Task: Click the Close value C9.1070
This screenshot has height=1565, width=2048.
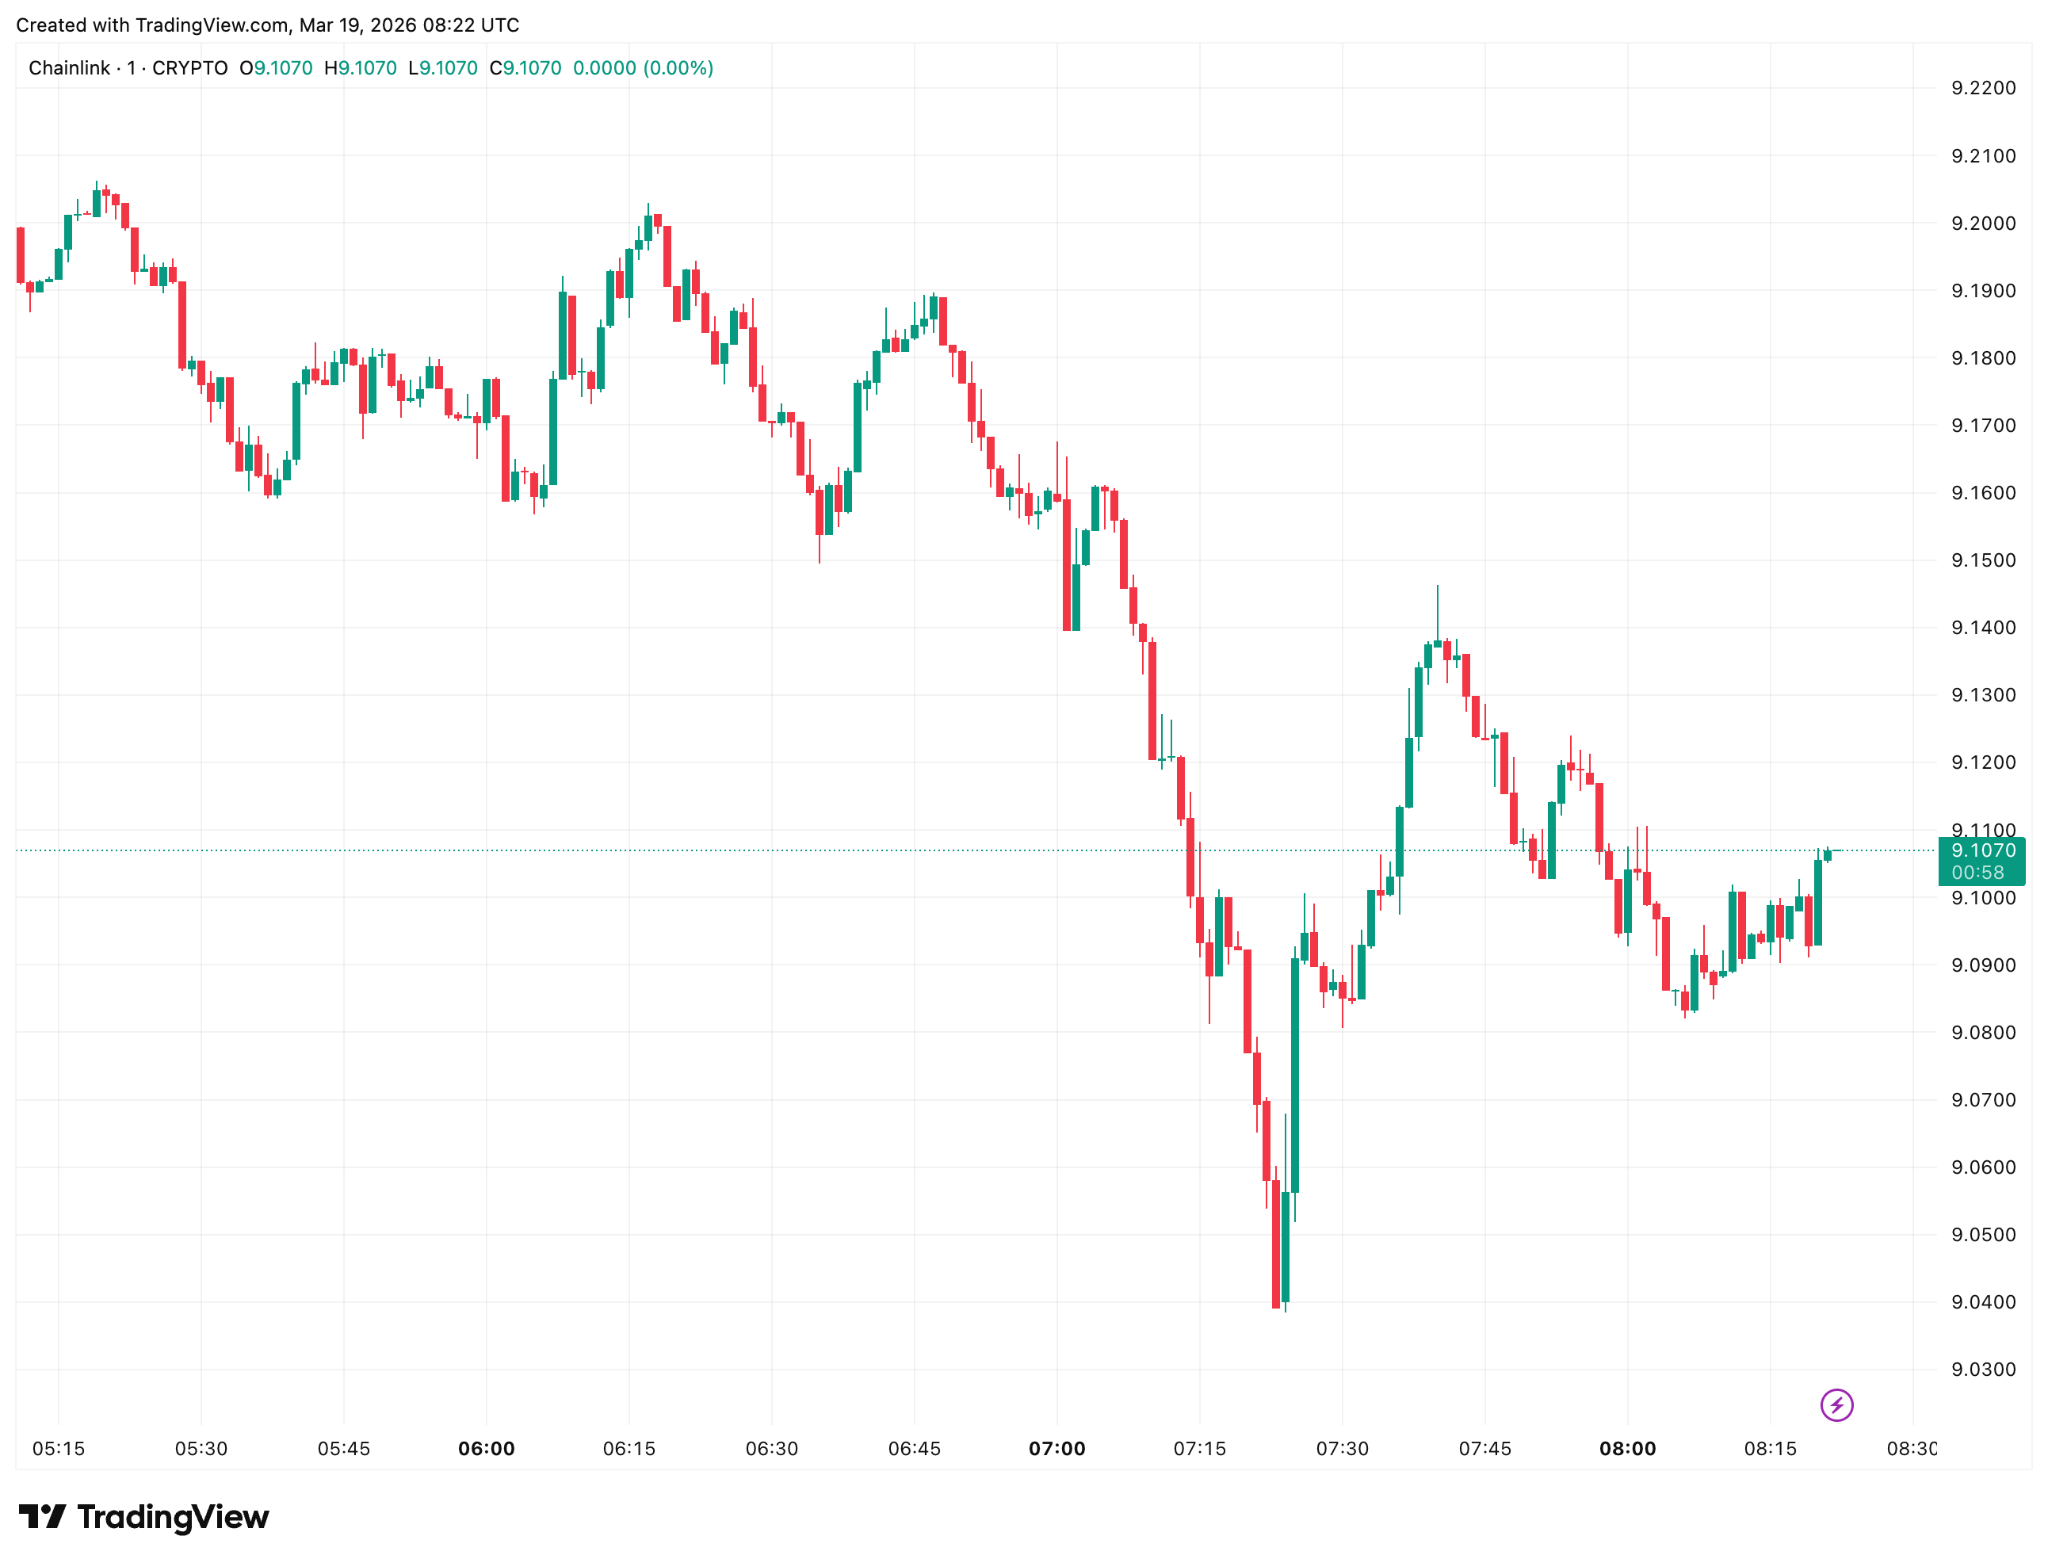Action: 525,68
